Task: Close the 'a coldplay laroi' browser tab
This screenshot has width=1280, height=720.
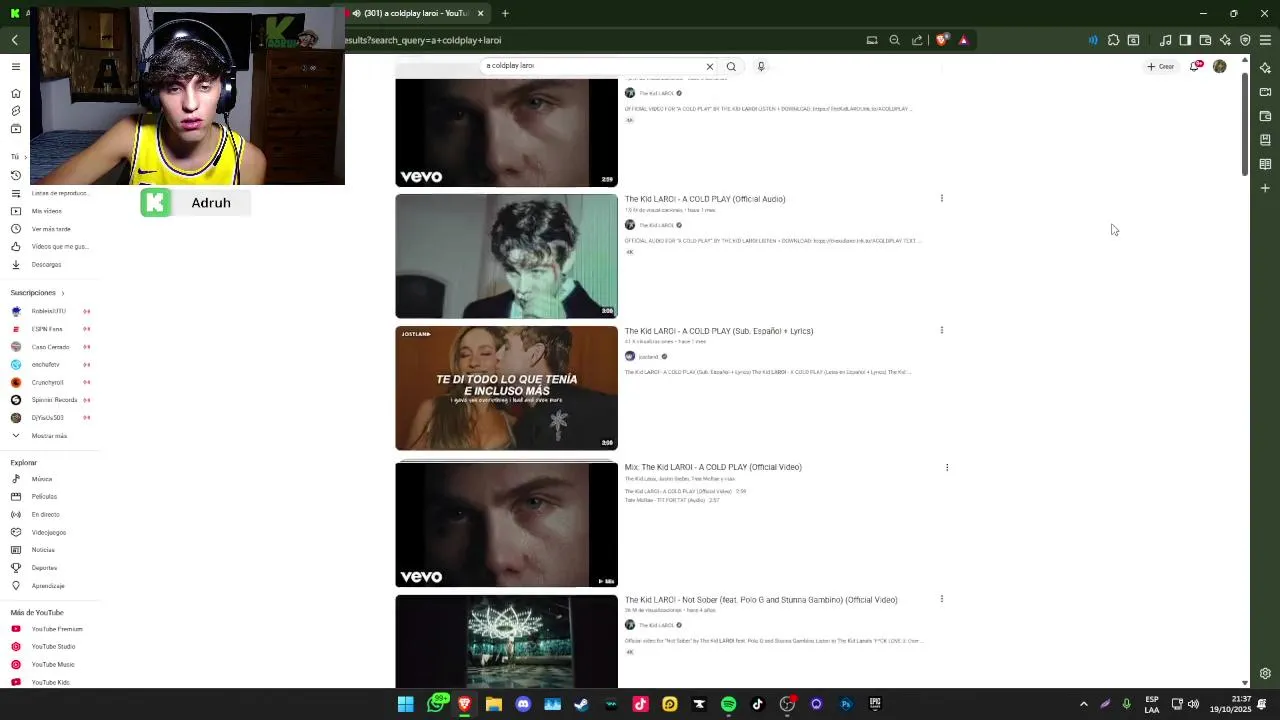Action: pos(480,13)
